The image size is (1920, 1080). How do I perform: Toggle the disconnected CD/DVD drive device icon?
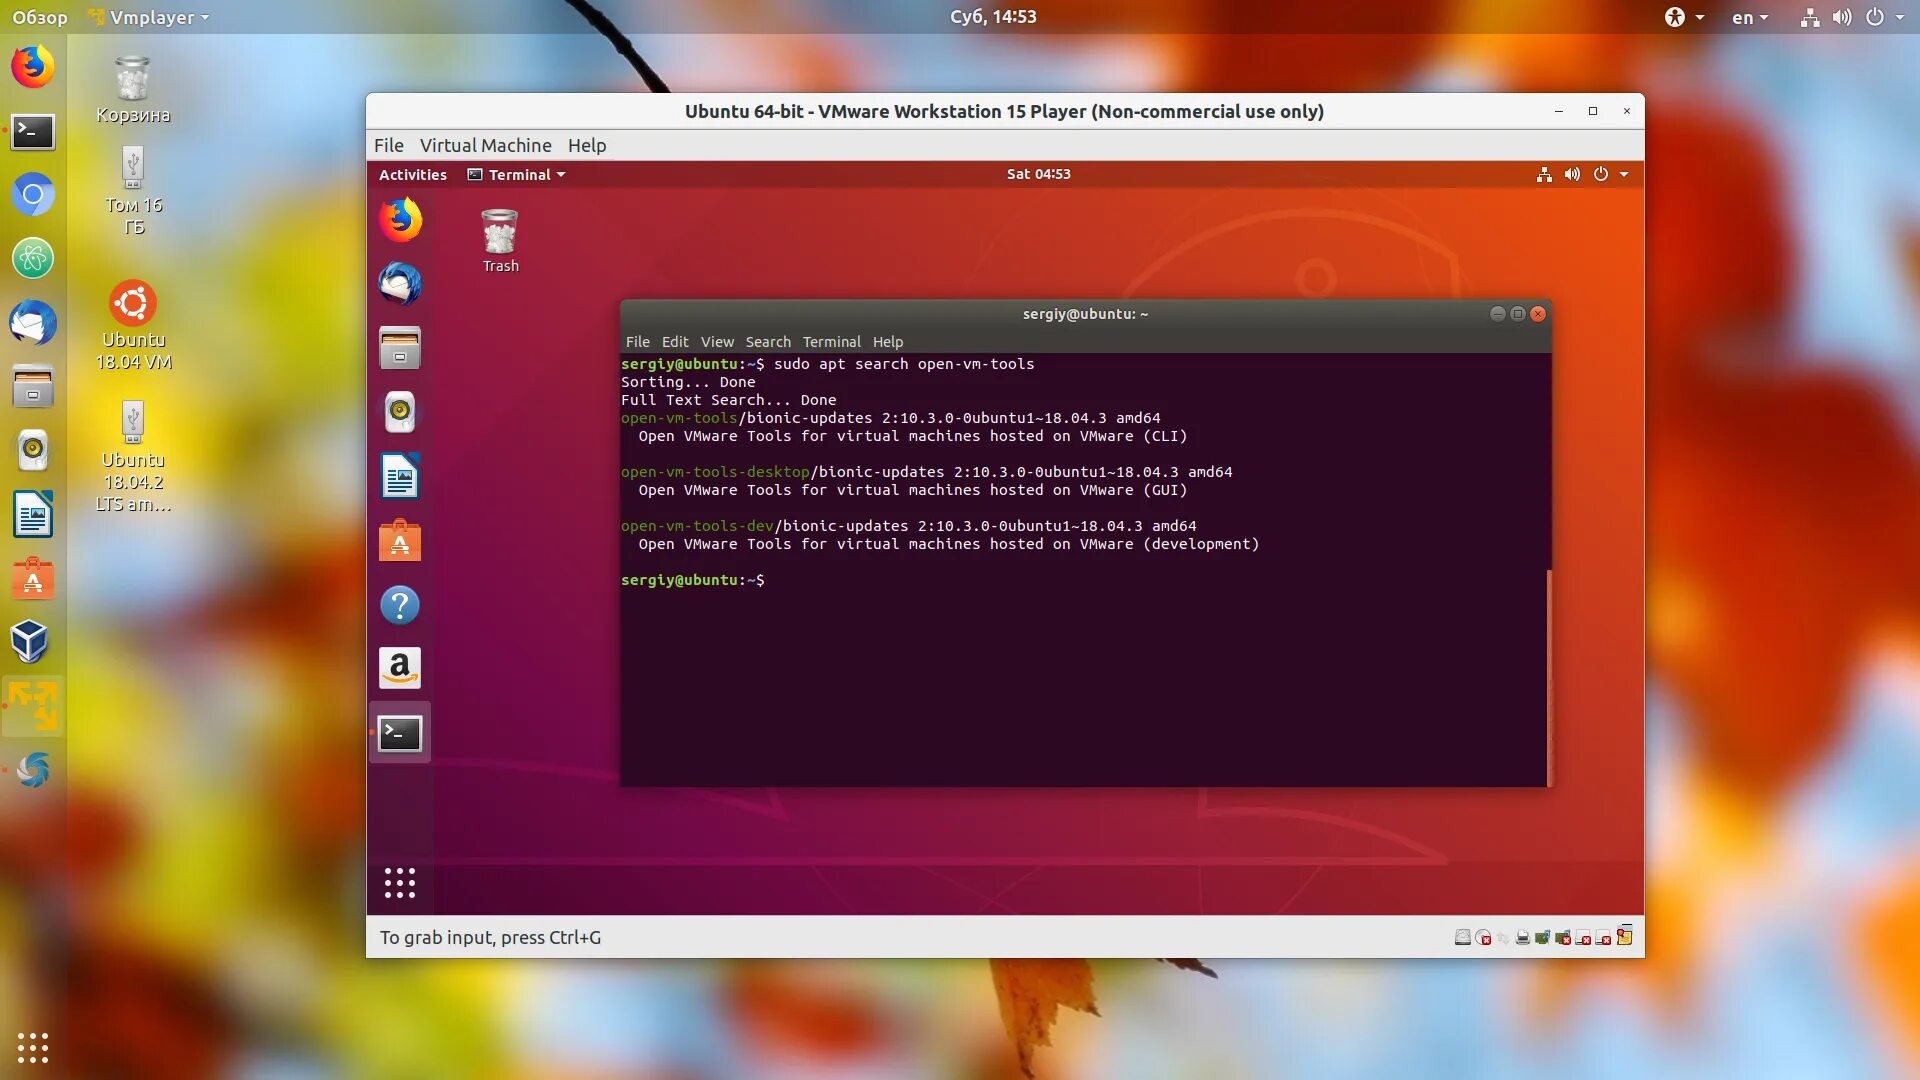1483,937
